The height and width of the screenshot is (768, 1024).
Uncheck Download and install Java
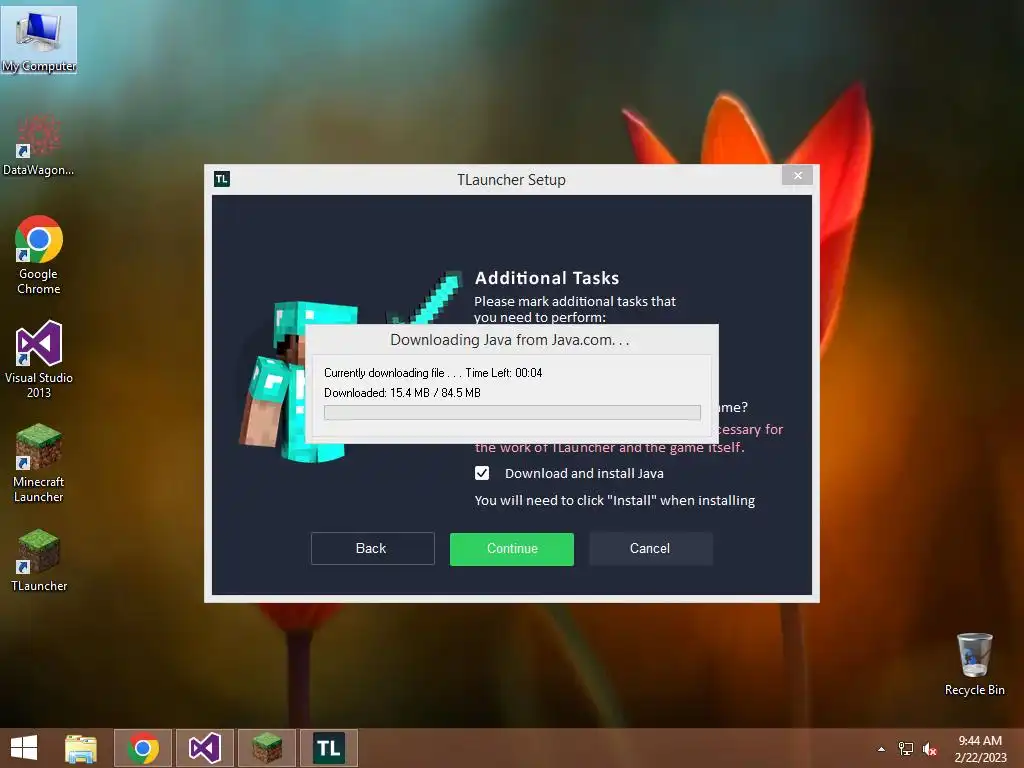point(482,473)
